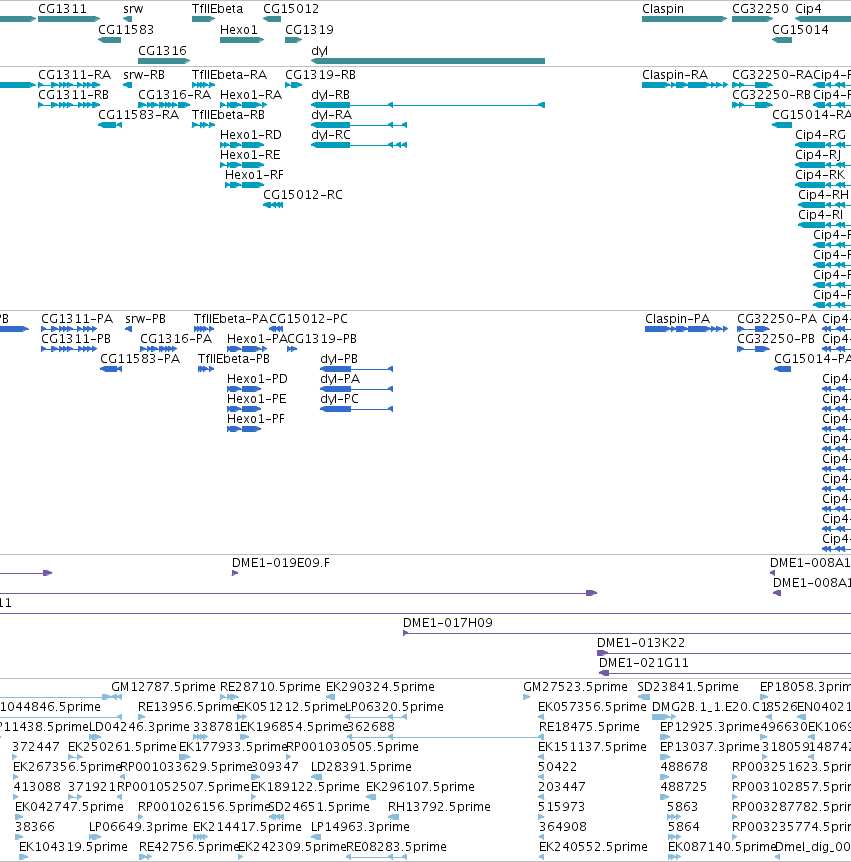Select EST LP06320.5prime

[x=394, y=706]
